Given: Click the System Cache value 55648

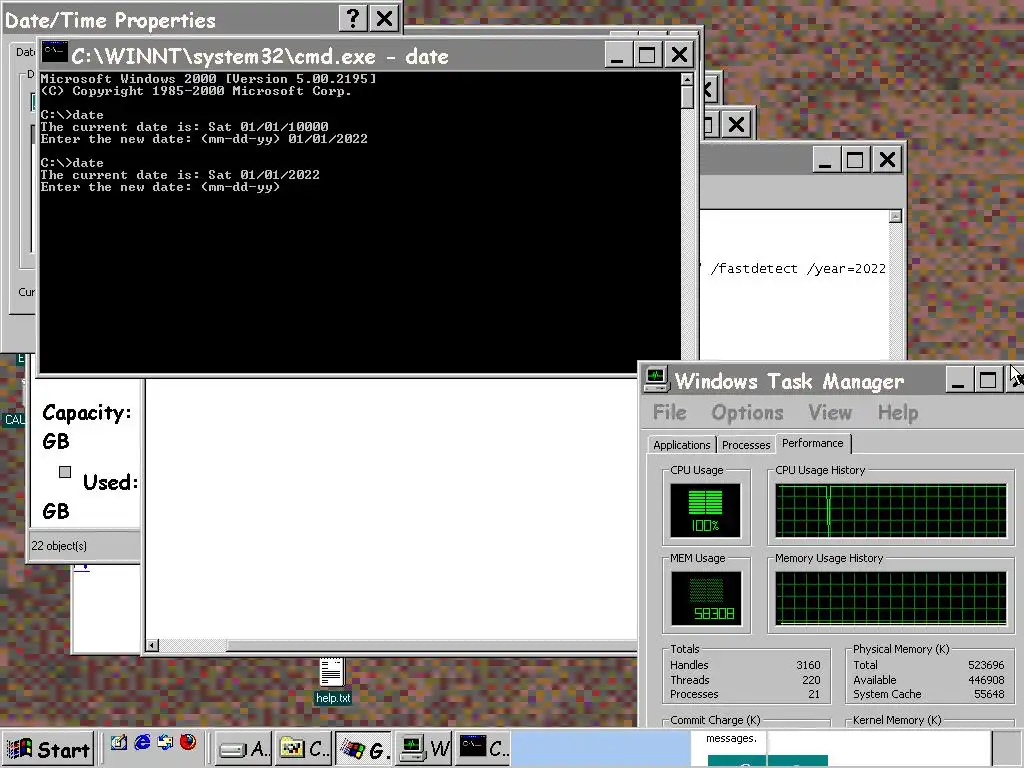Looking at the screenshot, I should click(x=989, y=694).
